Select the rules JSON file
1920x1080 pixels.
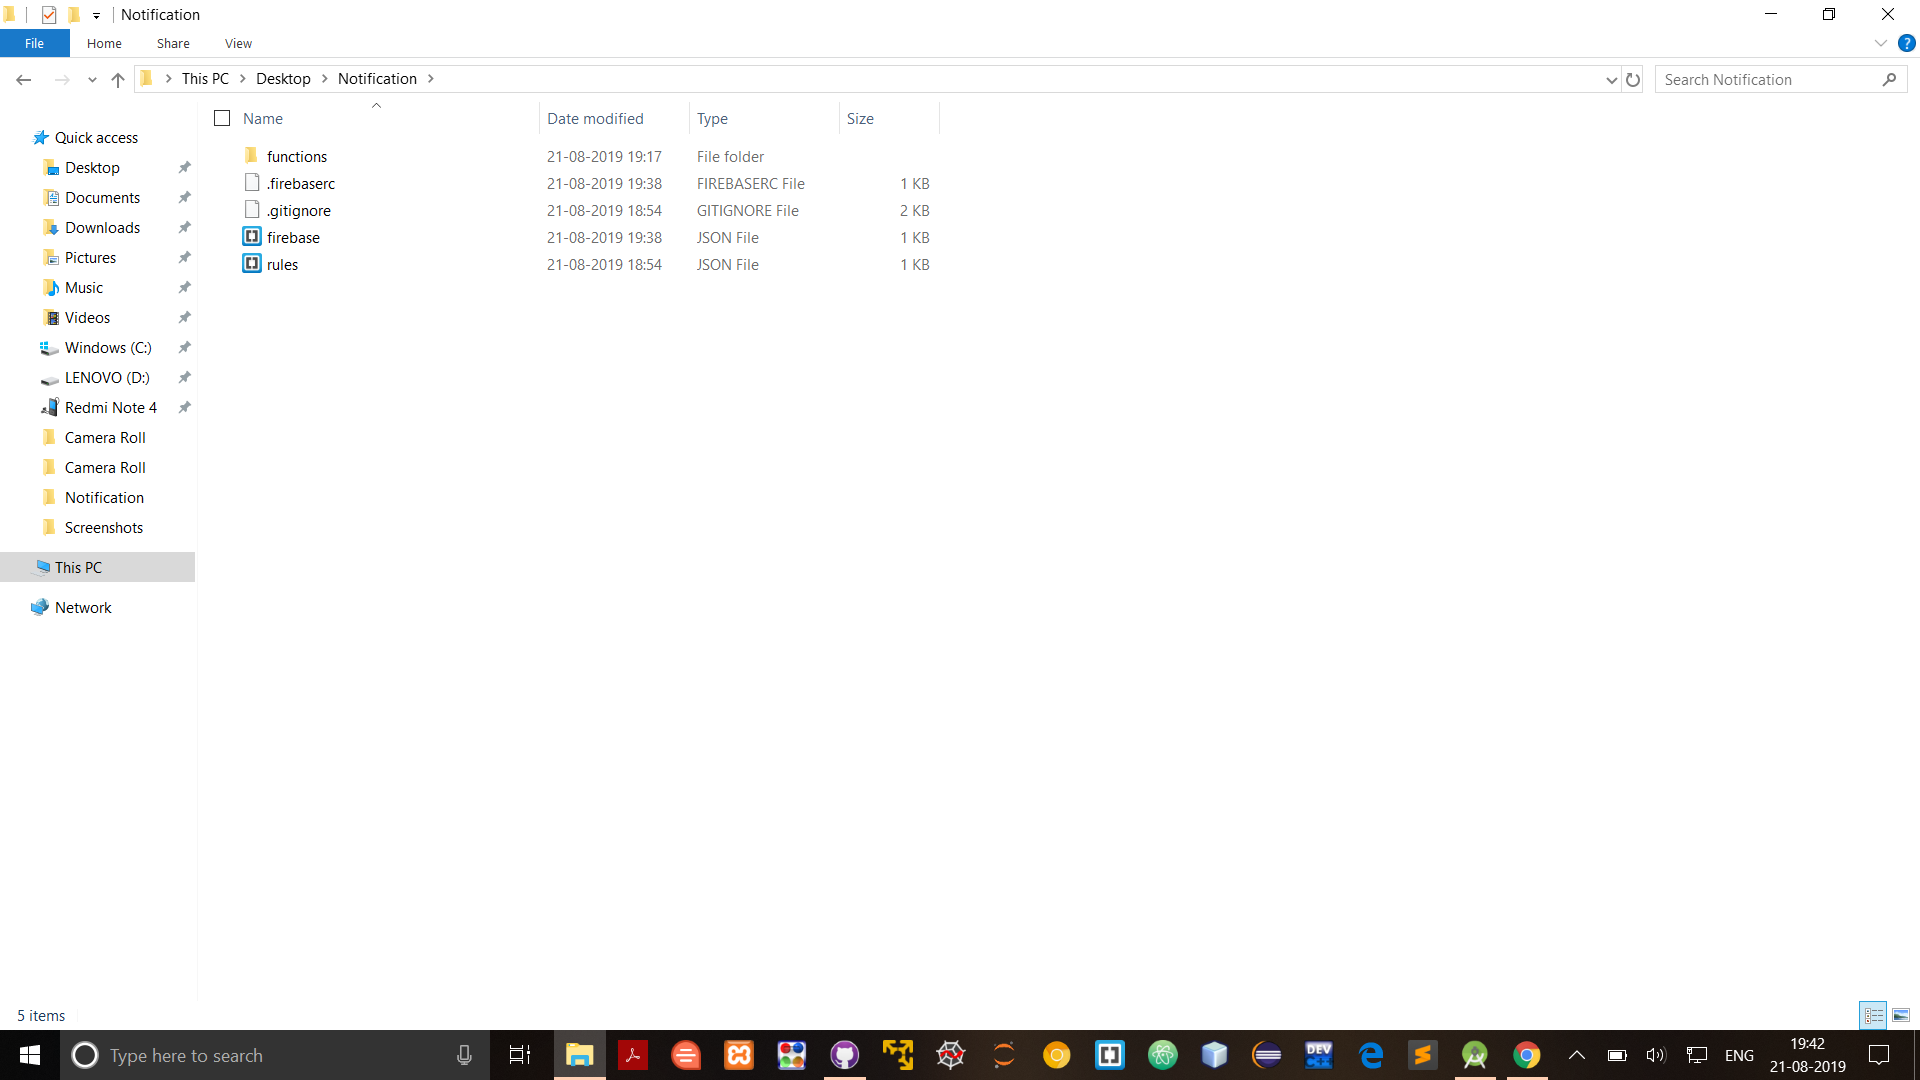tap(281, 264)
